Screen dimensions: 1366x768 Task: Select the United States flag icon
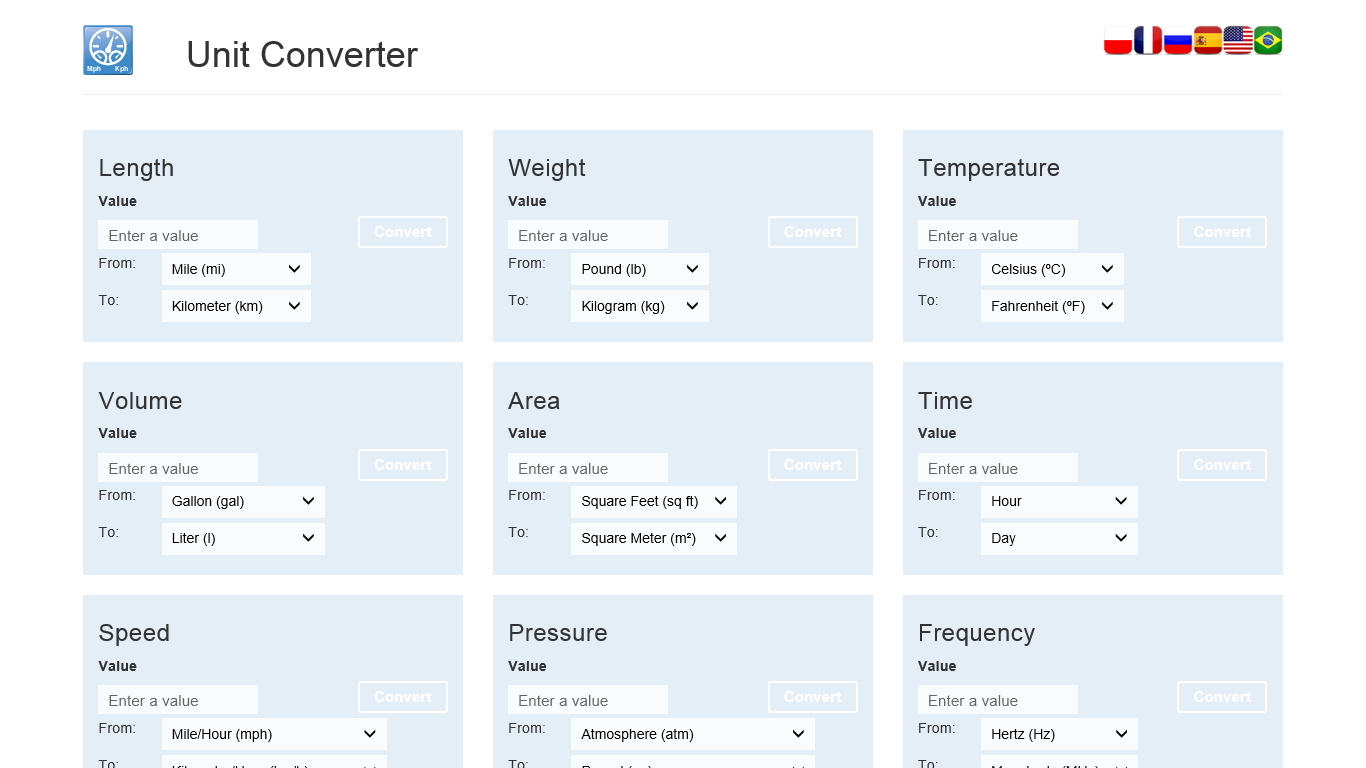point(1237,41)
